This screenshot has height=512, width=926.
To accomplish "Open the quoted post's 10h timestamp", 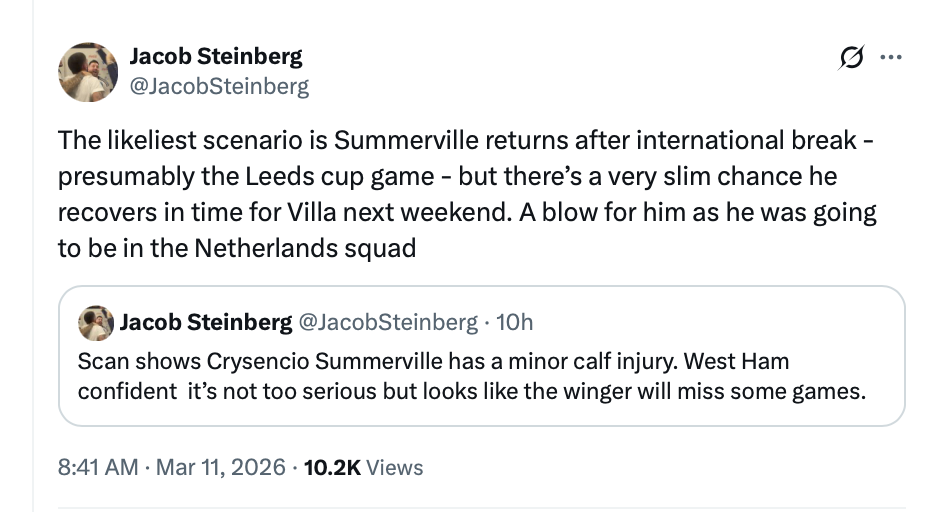I will pos(515,322).
